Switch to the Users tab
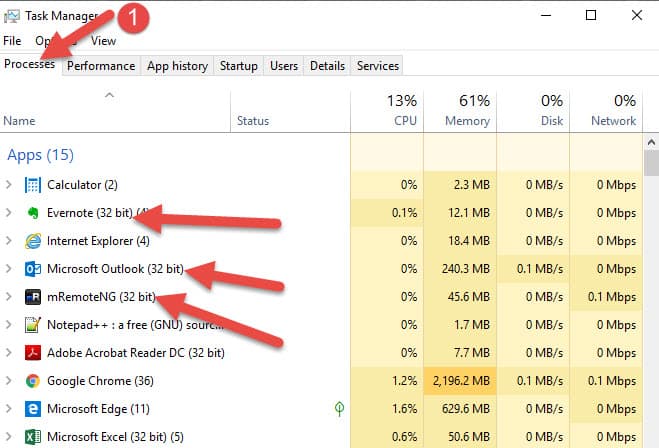The image size is (659, 448). (284, 66)
